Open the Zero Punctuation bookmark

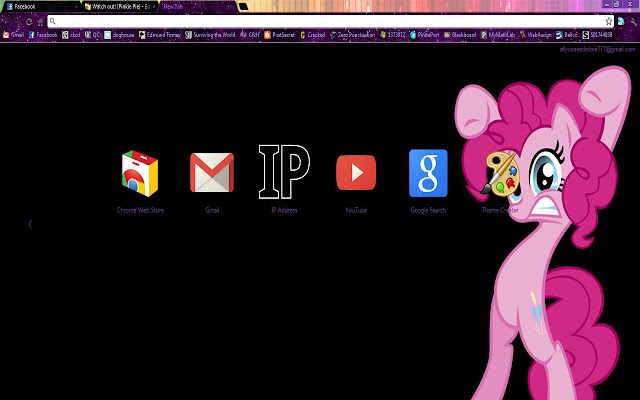(352, 35)
